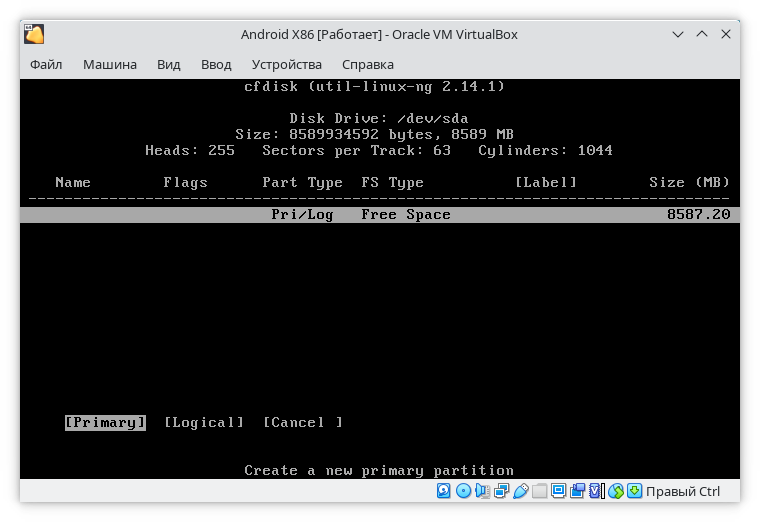Open the Файл menu

[46, 65]
